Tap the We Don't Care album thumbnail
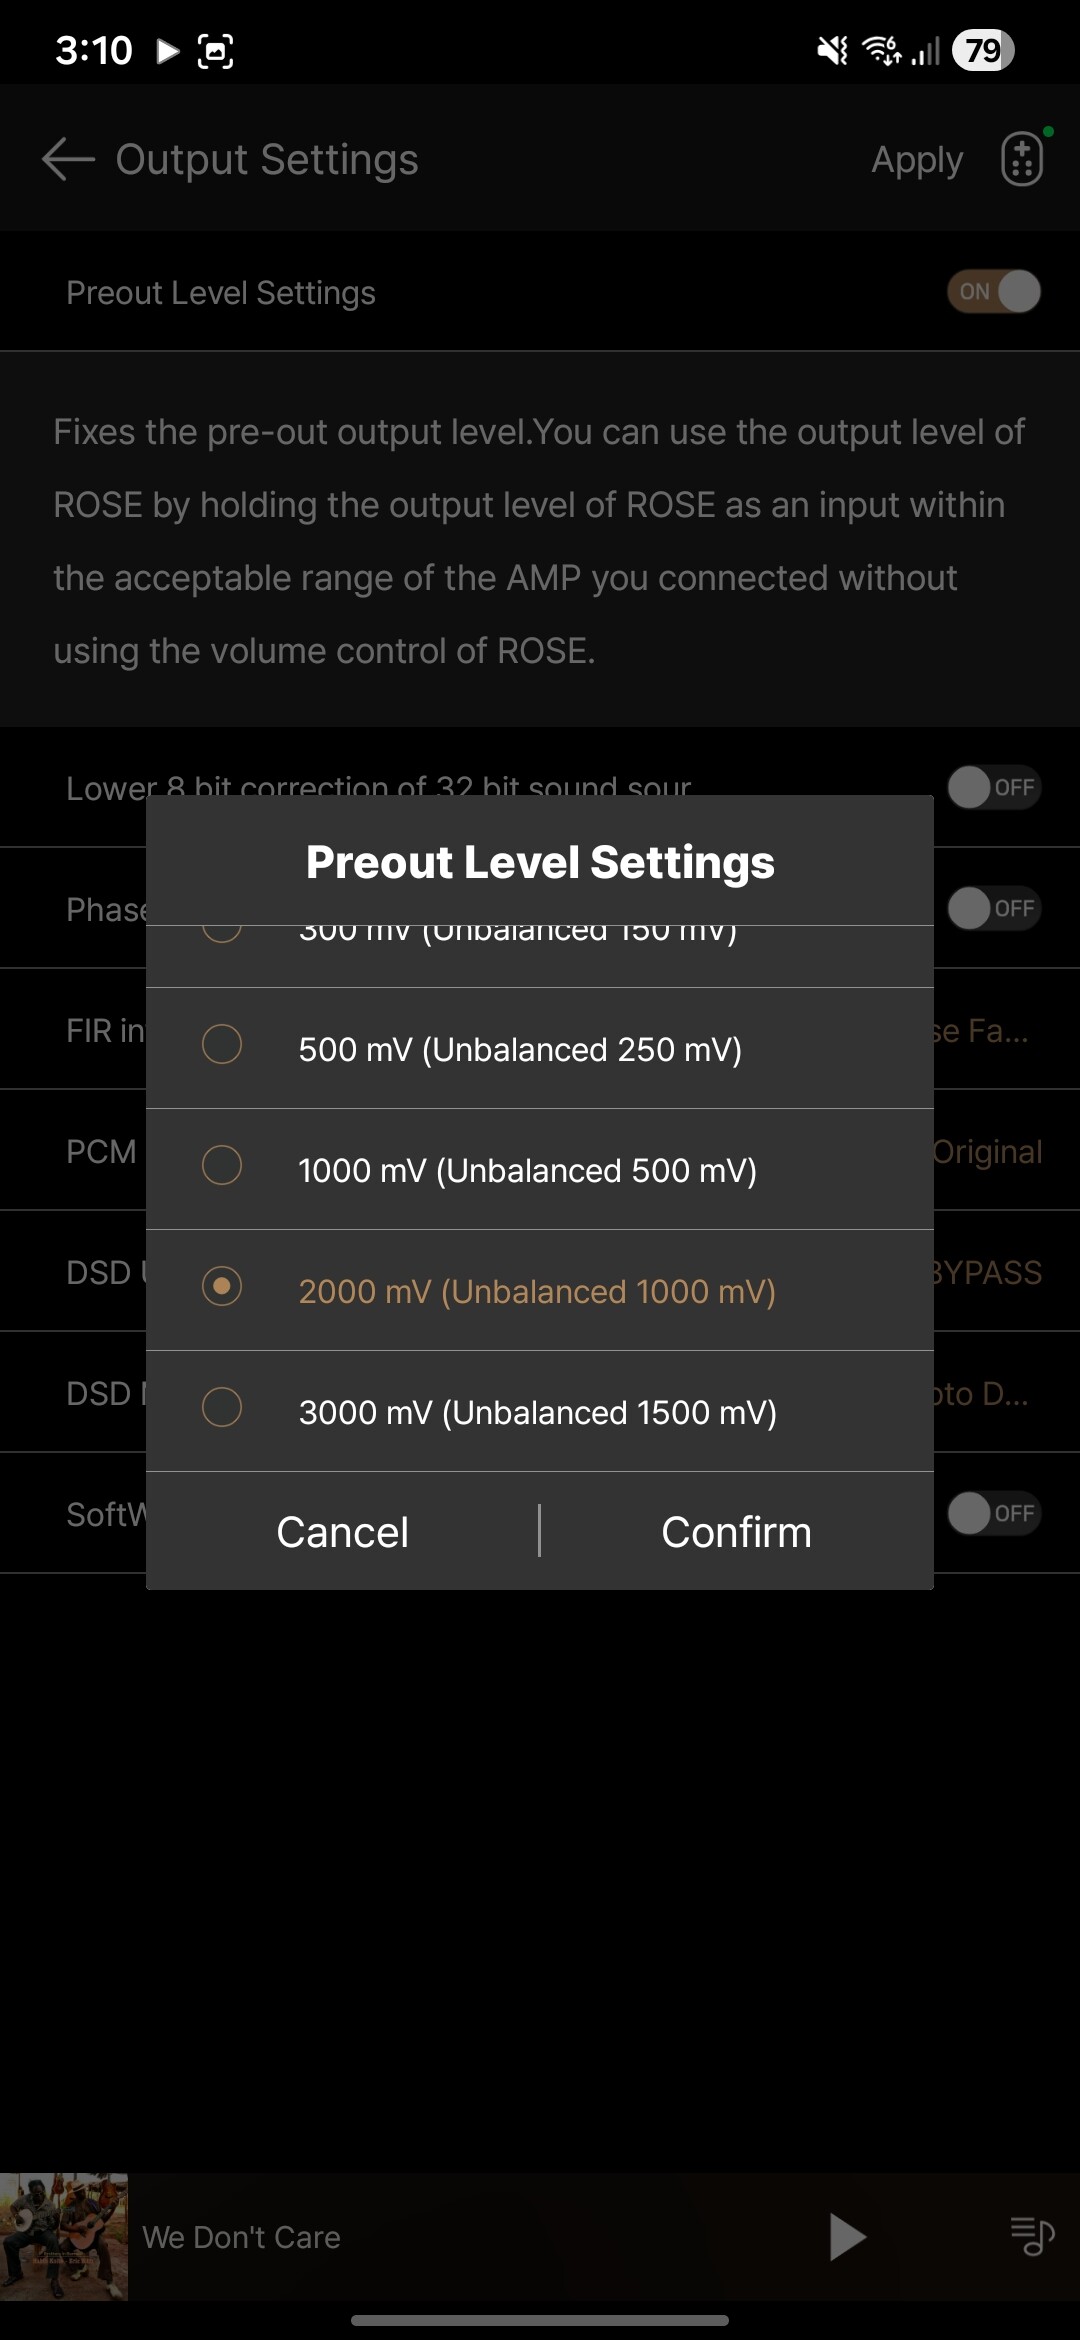The image size is (1080, 2340). pyautogui.click(x=64, y=2236)
